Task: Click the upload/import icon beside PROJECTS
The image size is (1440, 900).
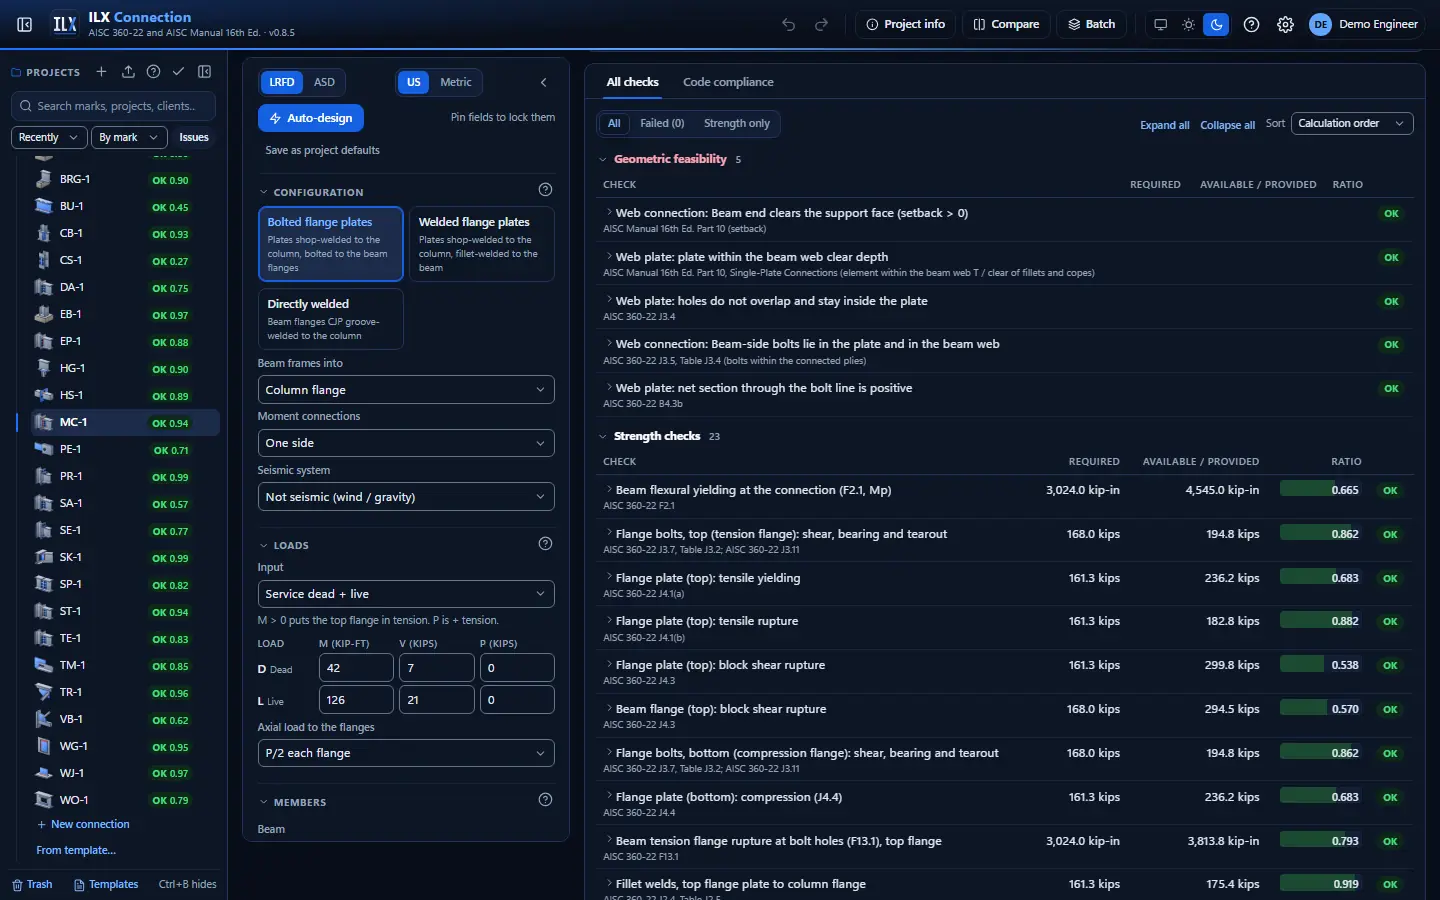Action: pyautogui.click(x=128, y=72)
